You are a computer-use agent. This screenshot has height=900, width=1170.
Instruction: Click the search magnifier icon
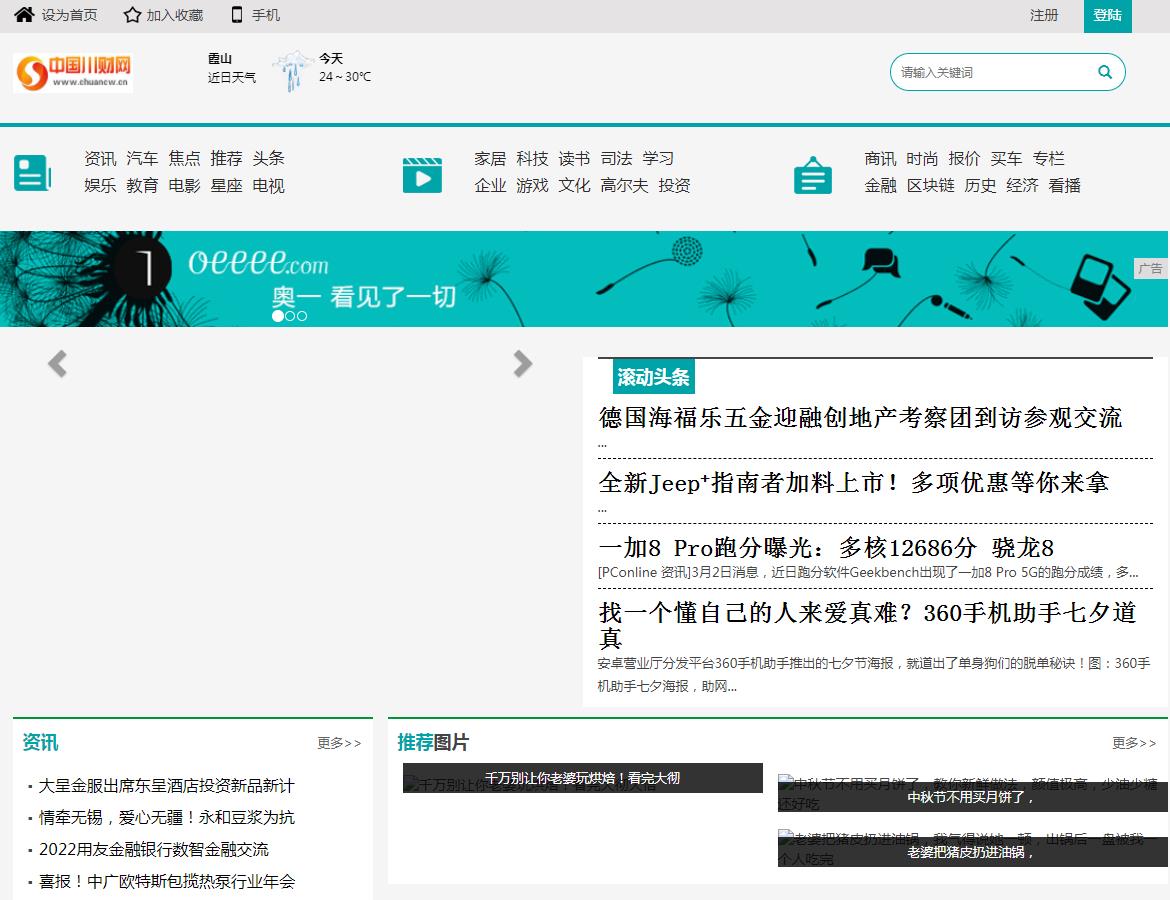pyautogui.click(x=1104, y=72)
